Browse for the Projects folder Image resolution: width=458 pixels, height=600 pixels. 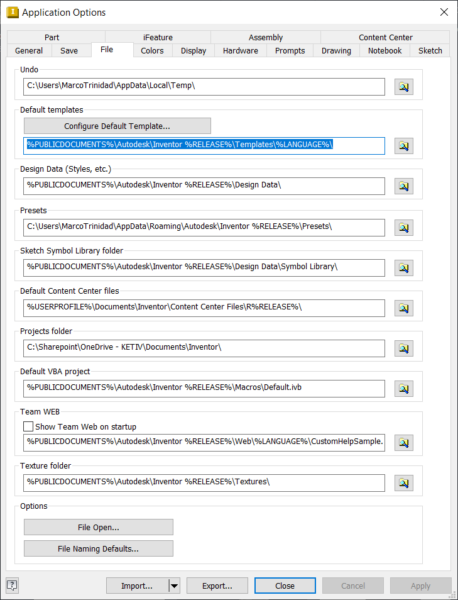tap(404, 348)
